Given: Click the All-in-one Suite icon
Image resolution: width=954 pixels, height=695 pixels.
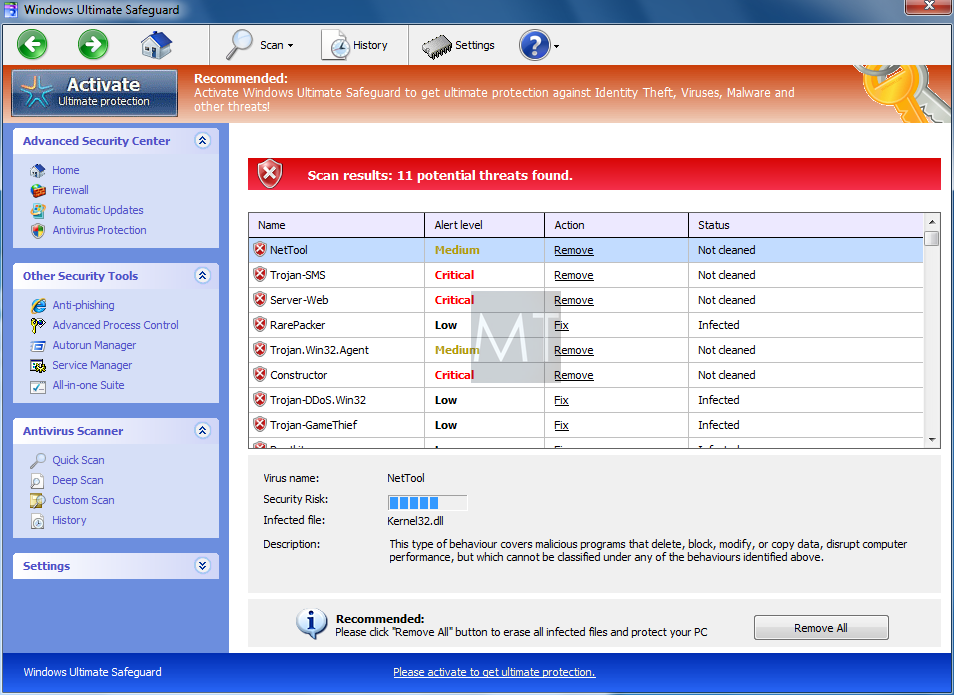Looking at the screenshot, I should (38, 386).
